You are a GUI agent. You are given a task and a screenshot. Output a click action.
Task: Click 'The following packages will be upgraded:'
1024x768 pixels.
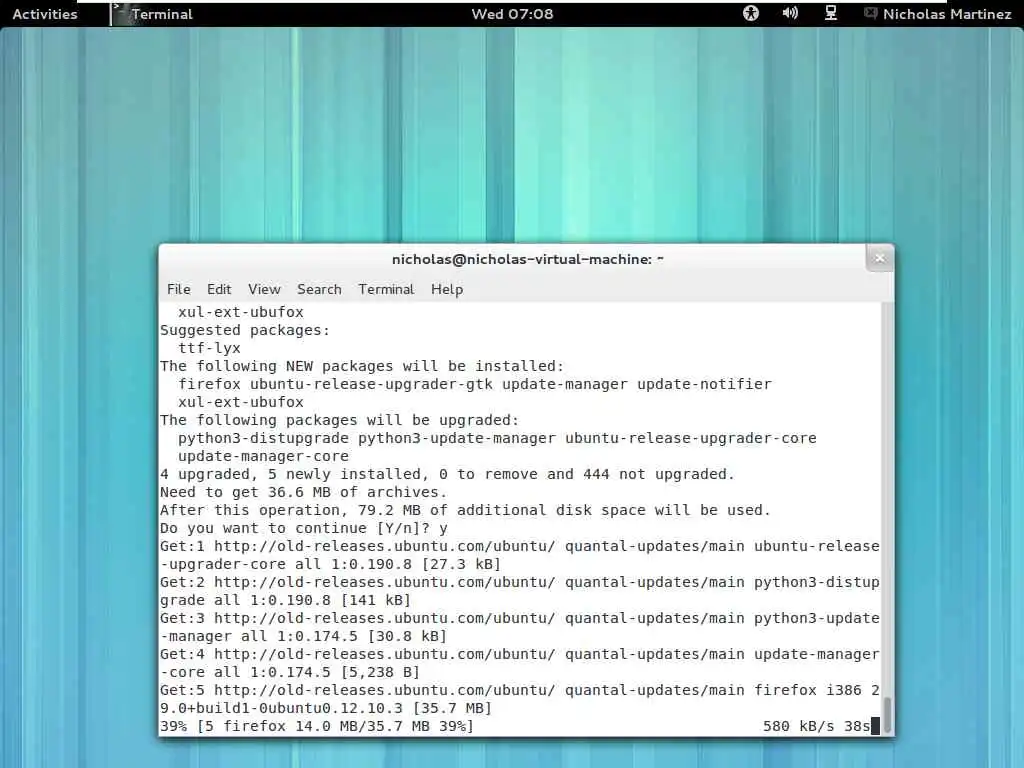pos(339,420)
